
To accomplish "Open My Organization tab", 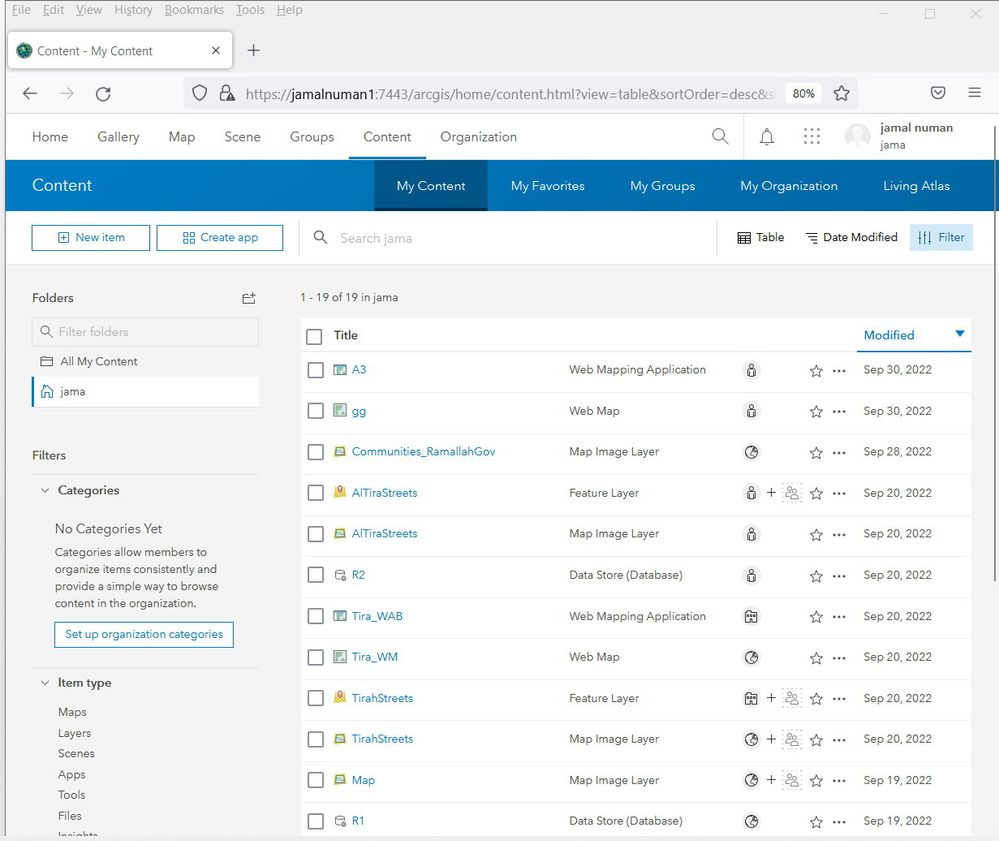I will [789, 186].
